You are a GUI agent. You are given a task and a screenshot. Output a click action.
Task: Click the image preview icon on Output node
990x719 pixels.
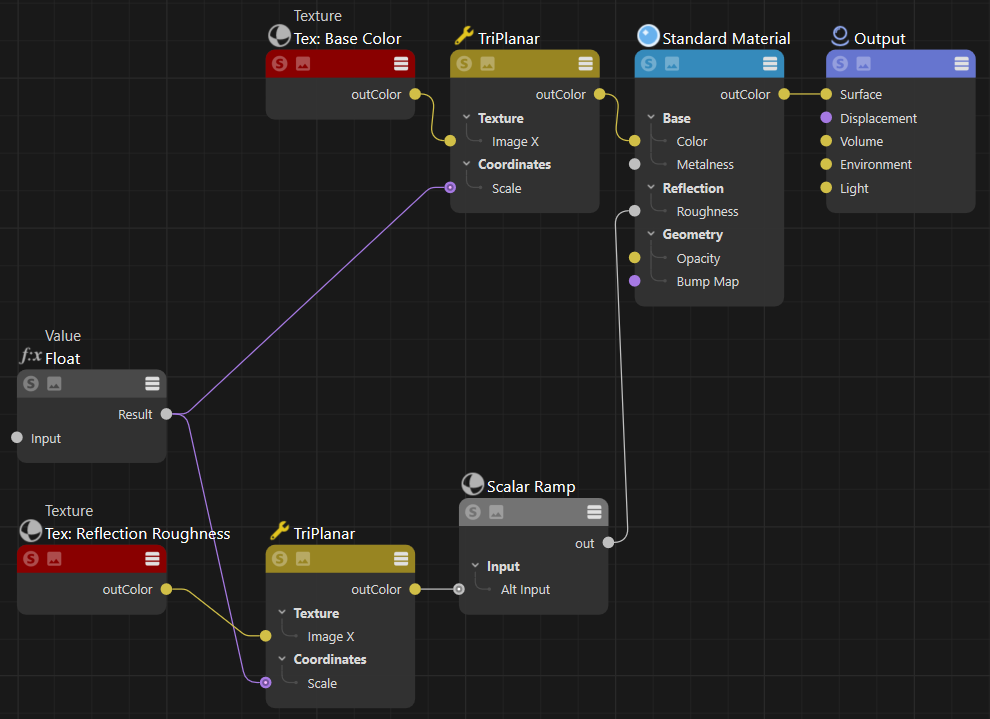pos(863,64)
